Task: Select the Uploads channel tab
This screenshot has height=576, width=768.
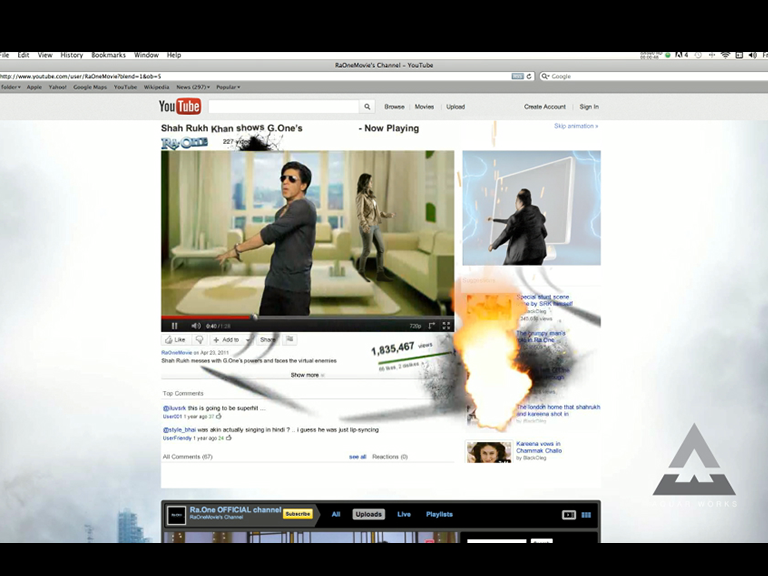Action: (368, 514)
